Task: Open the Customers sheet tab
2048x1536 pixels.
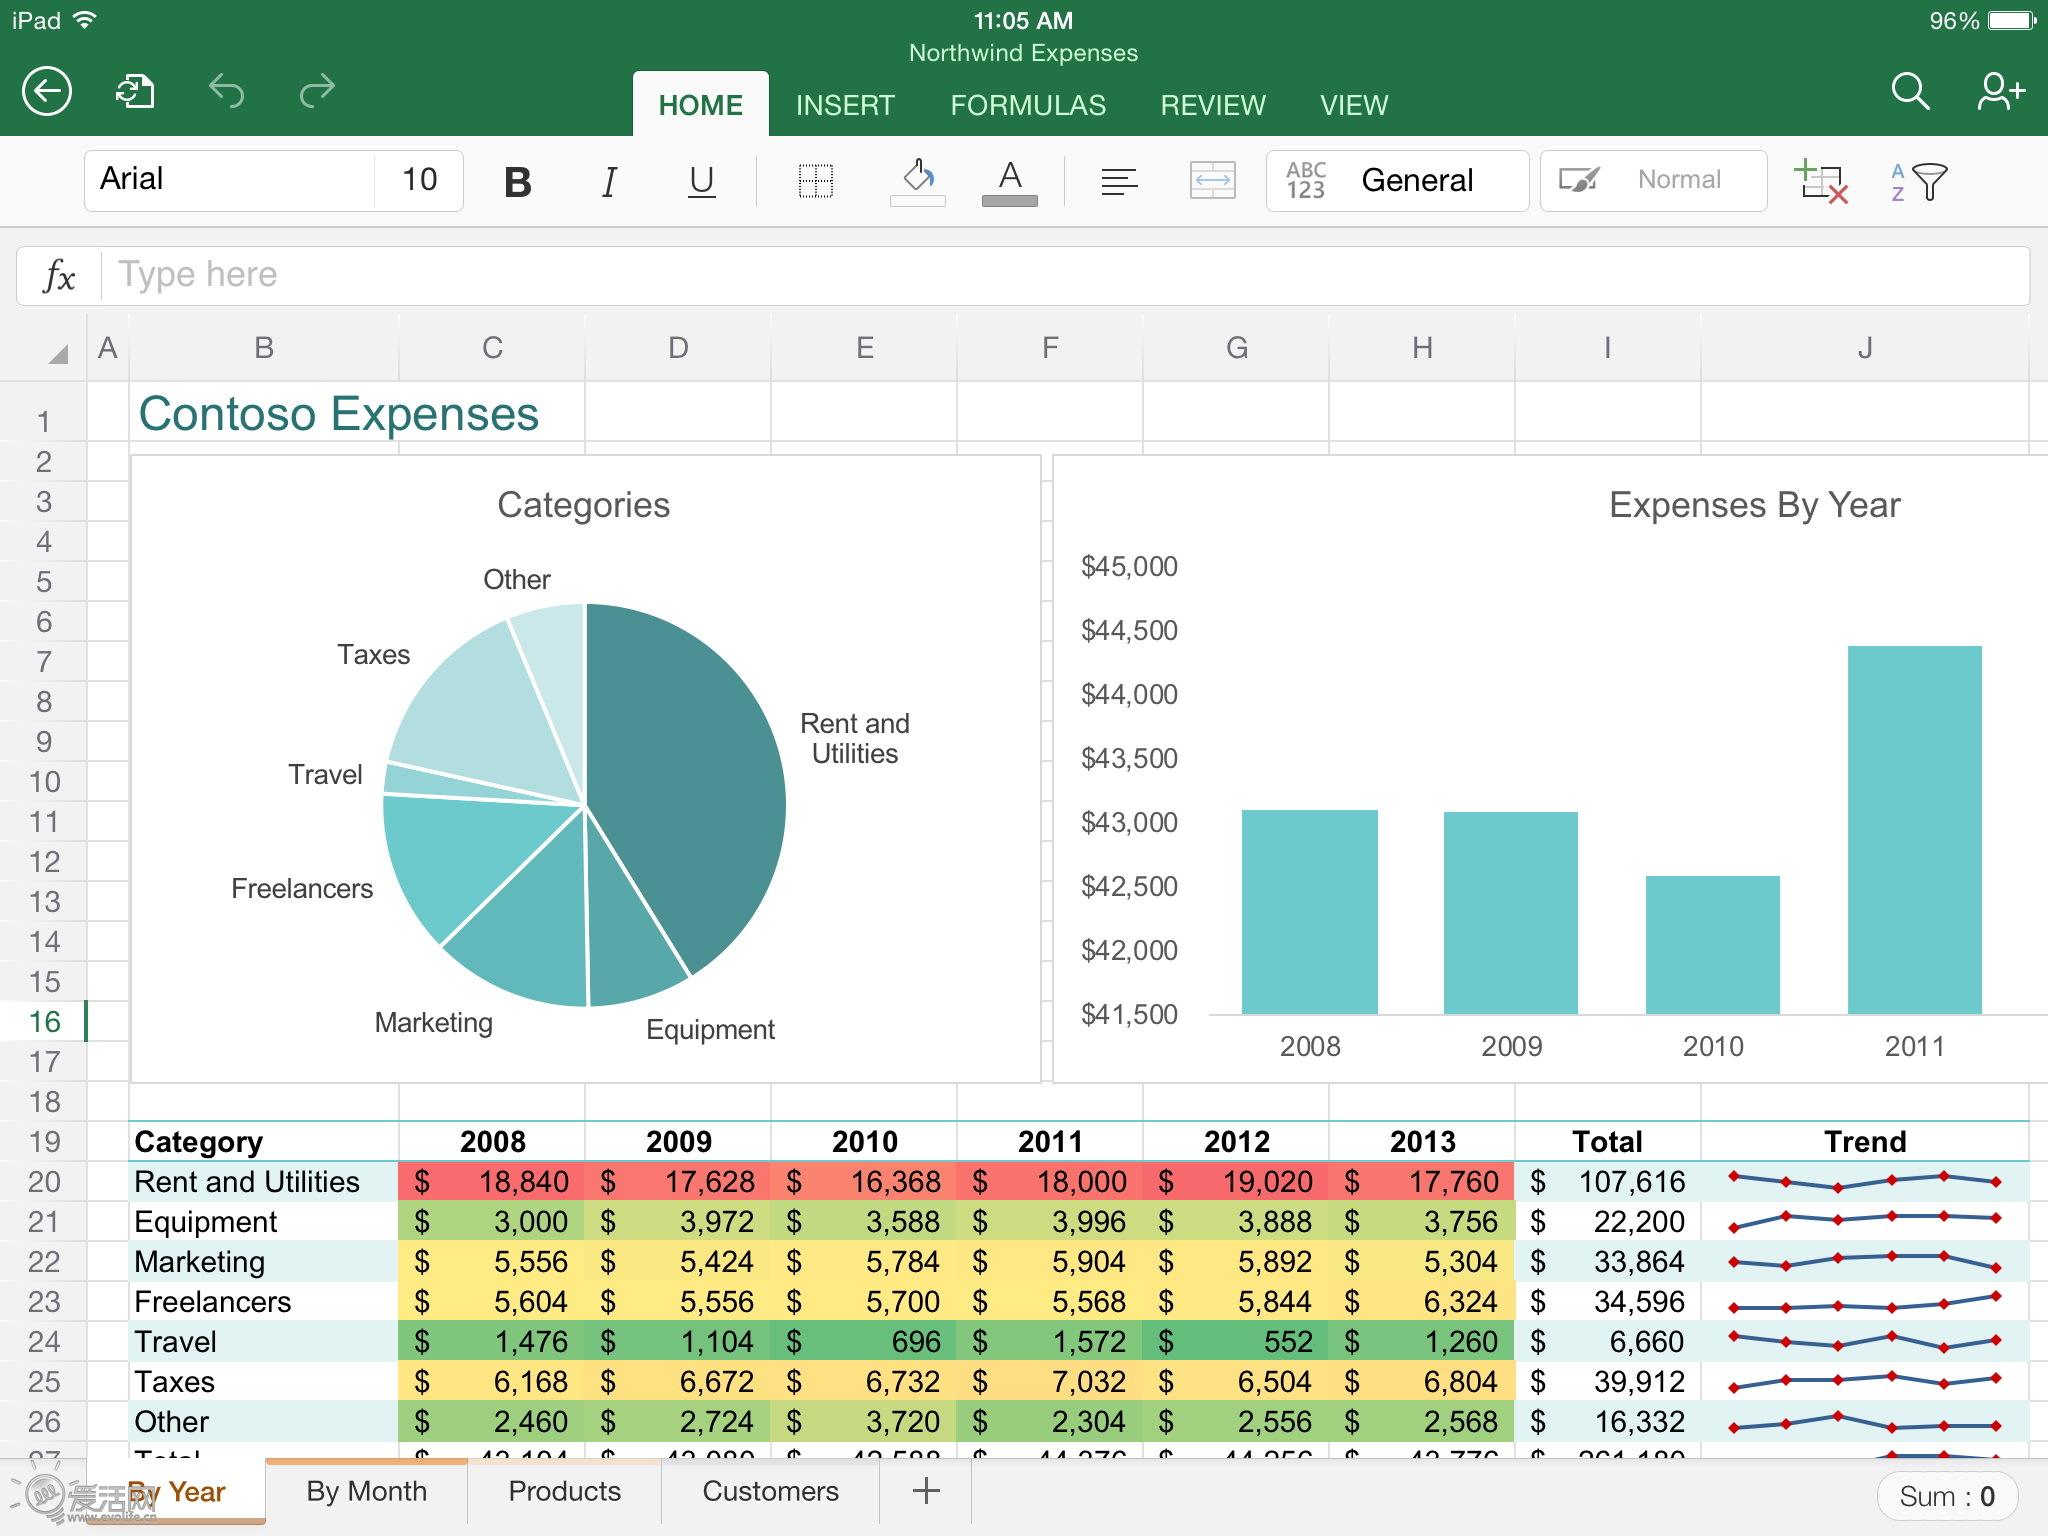Action: click(x=770, y=1491)
